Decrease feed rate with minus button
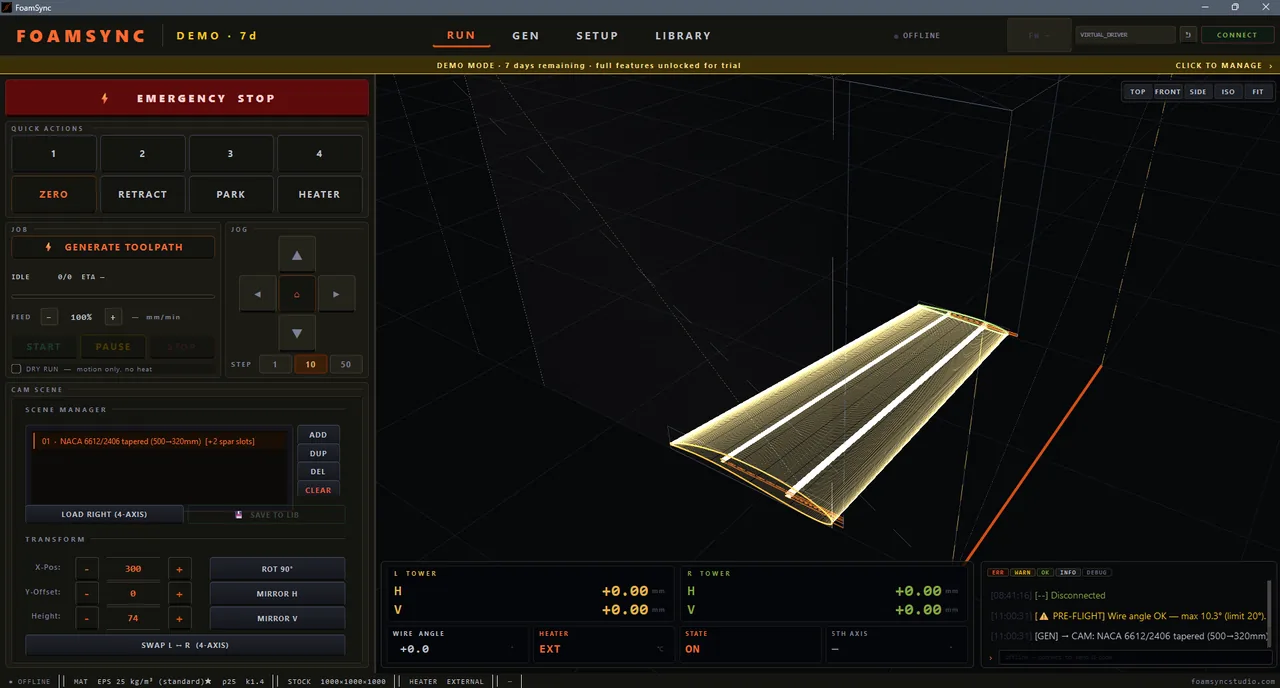Image resolution: width=1280 pixels, height=688 pixels. 49,317
